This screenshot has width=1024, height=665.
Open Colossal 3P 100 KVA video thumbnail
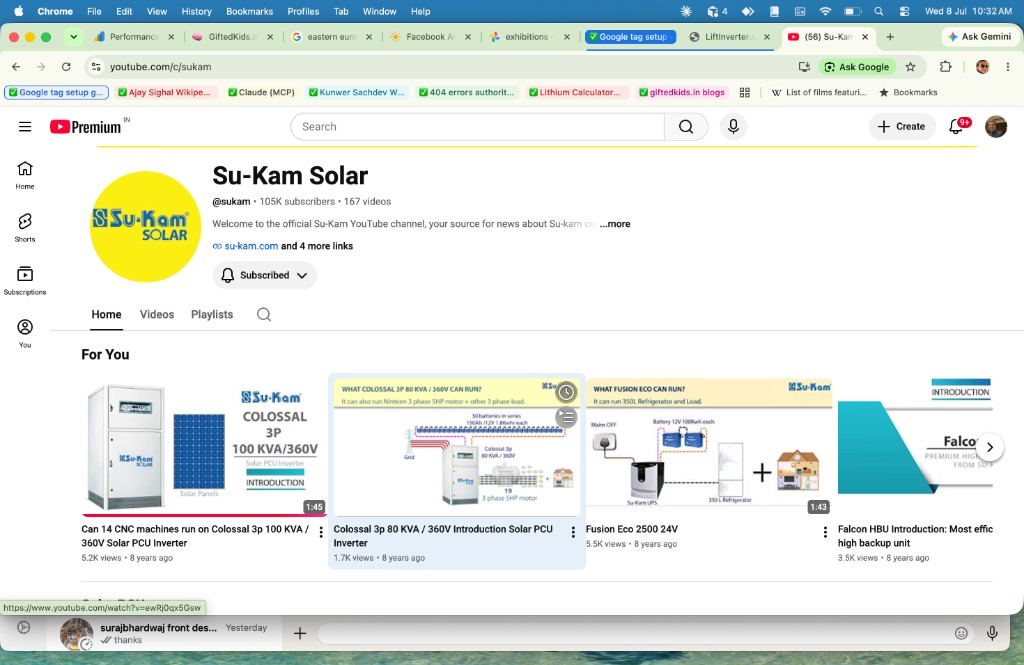click(x=204, y=447)
